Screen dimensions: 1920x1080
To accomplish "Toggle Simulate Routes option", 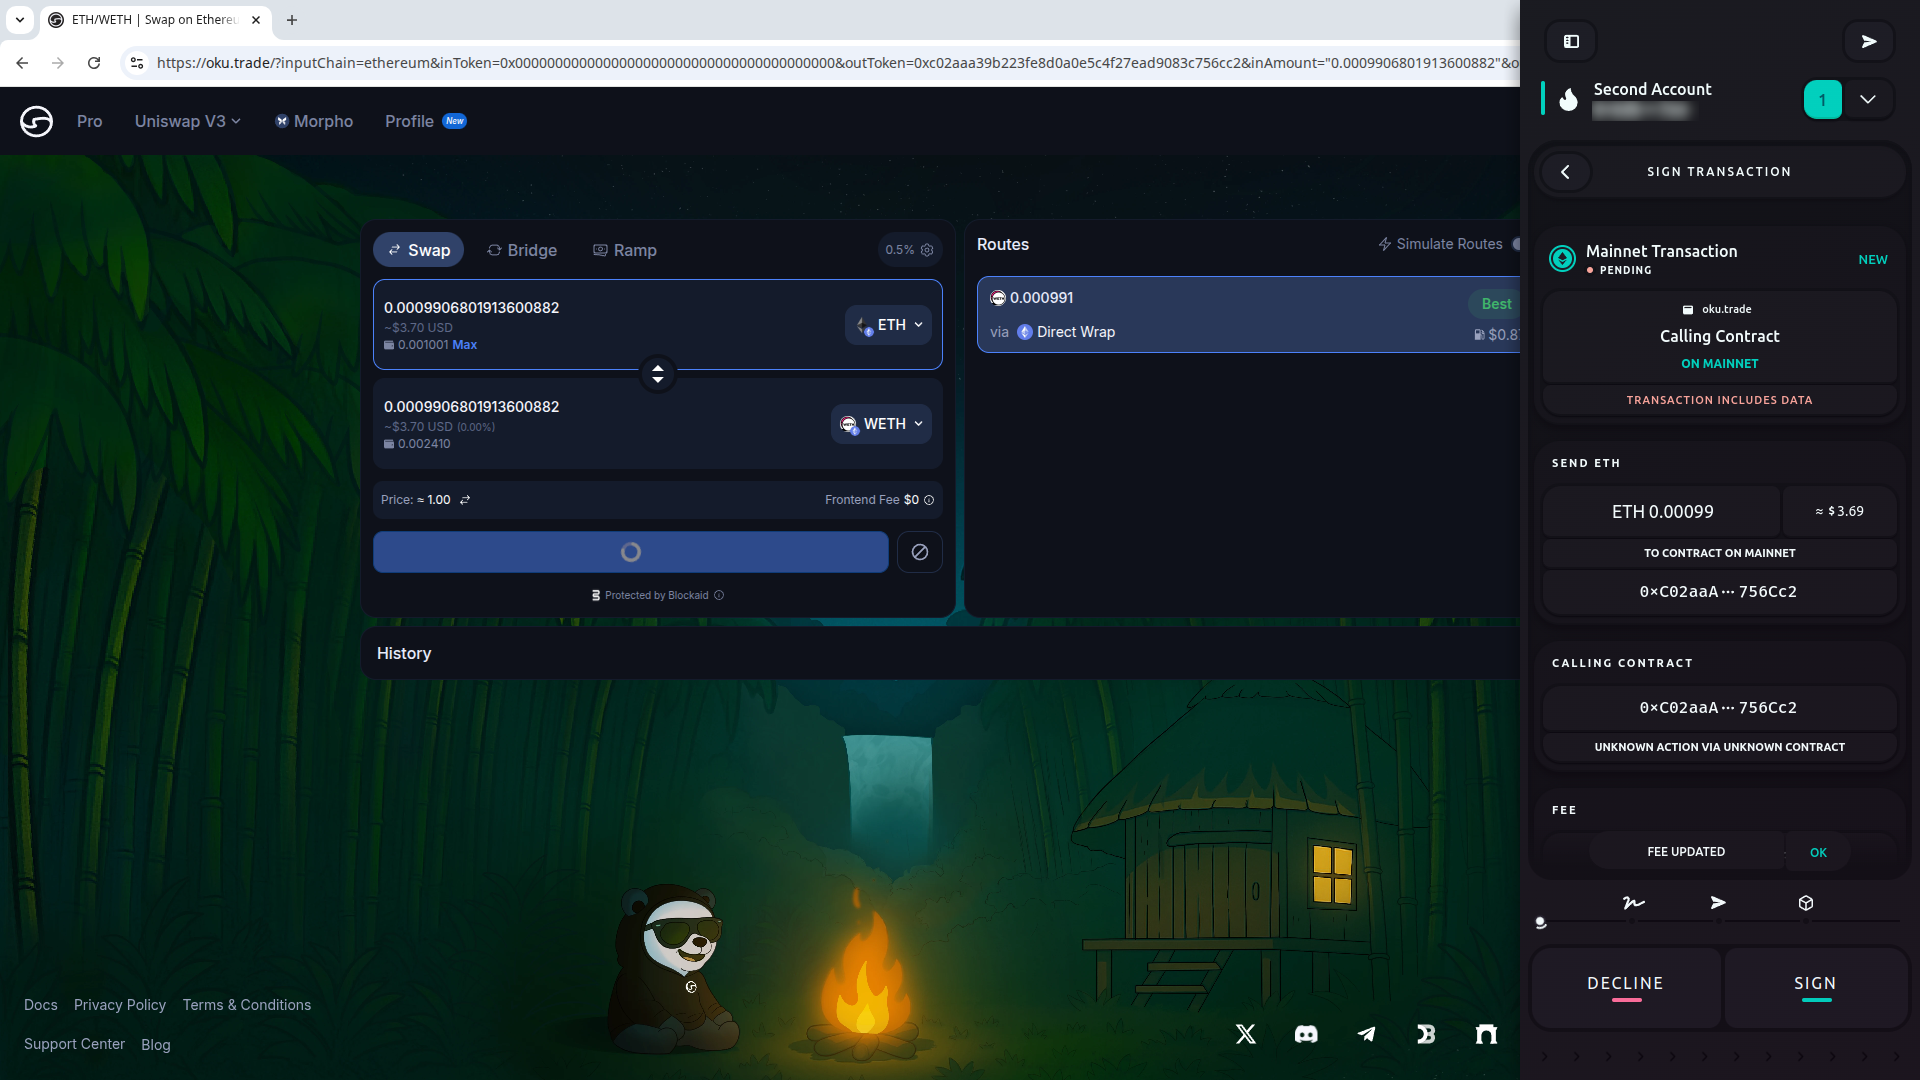I will point(1514,244).
